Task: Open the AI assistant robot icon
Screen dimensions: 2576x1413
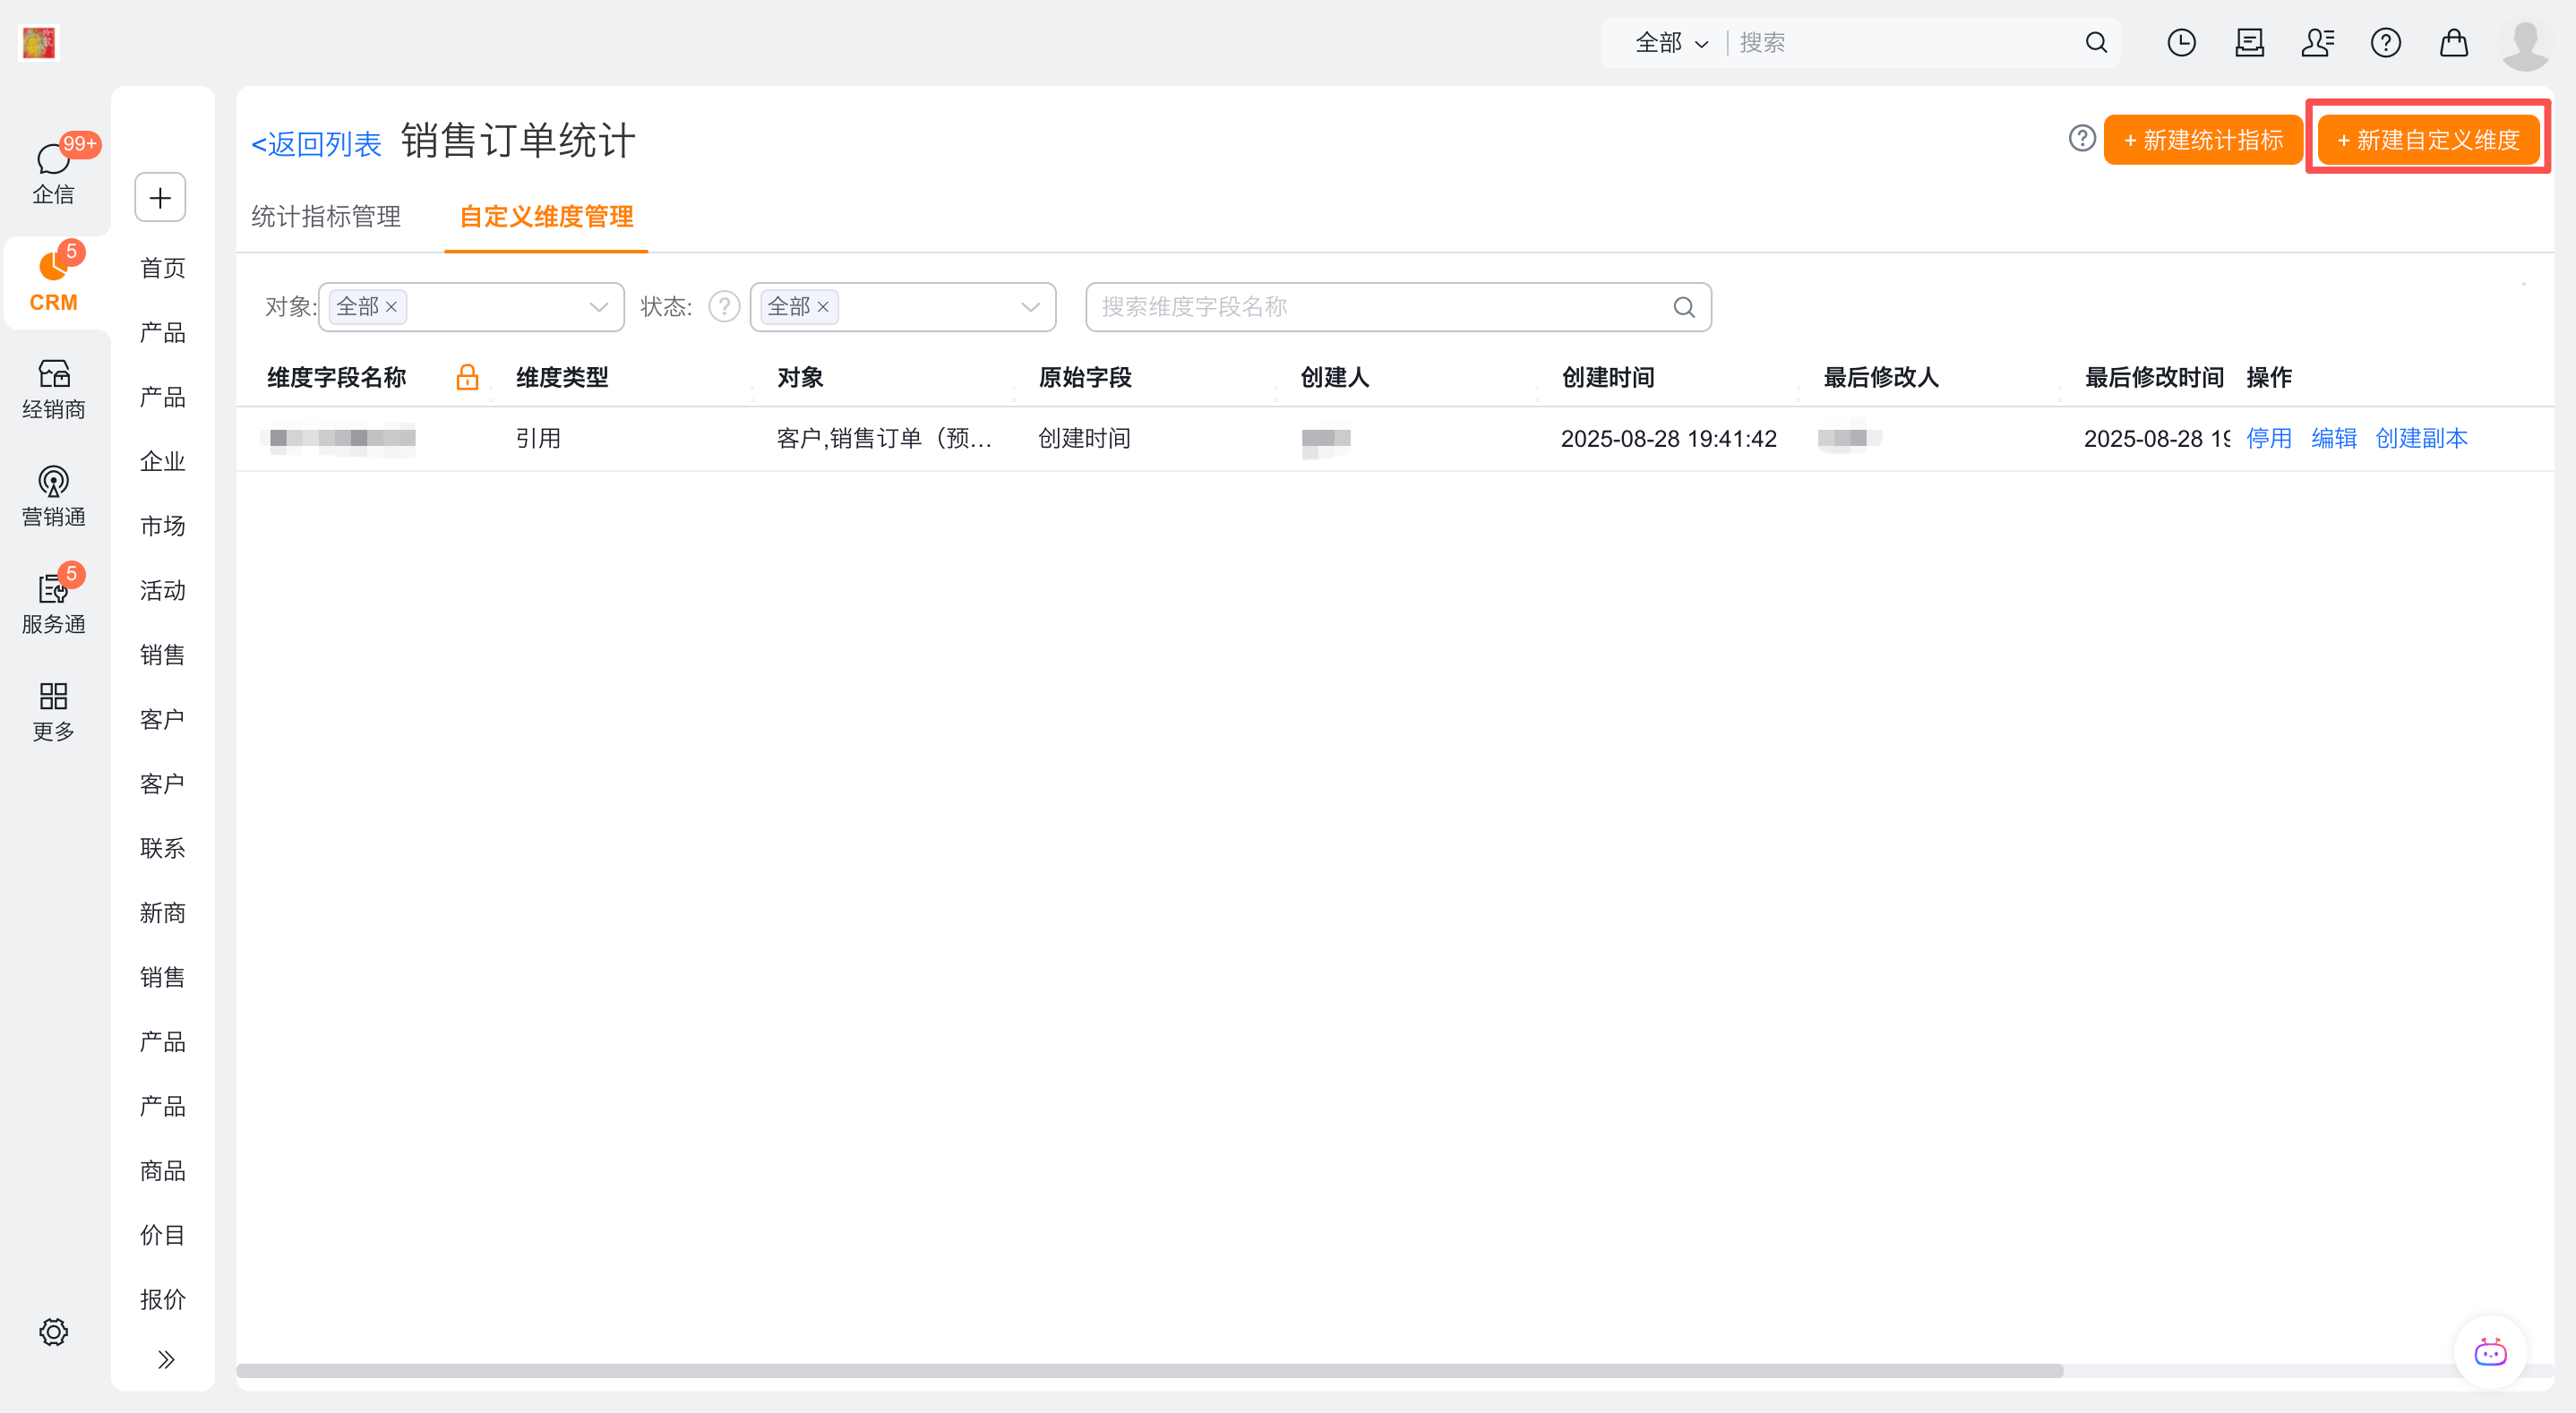Action: (2489, 1353)
